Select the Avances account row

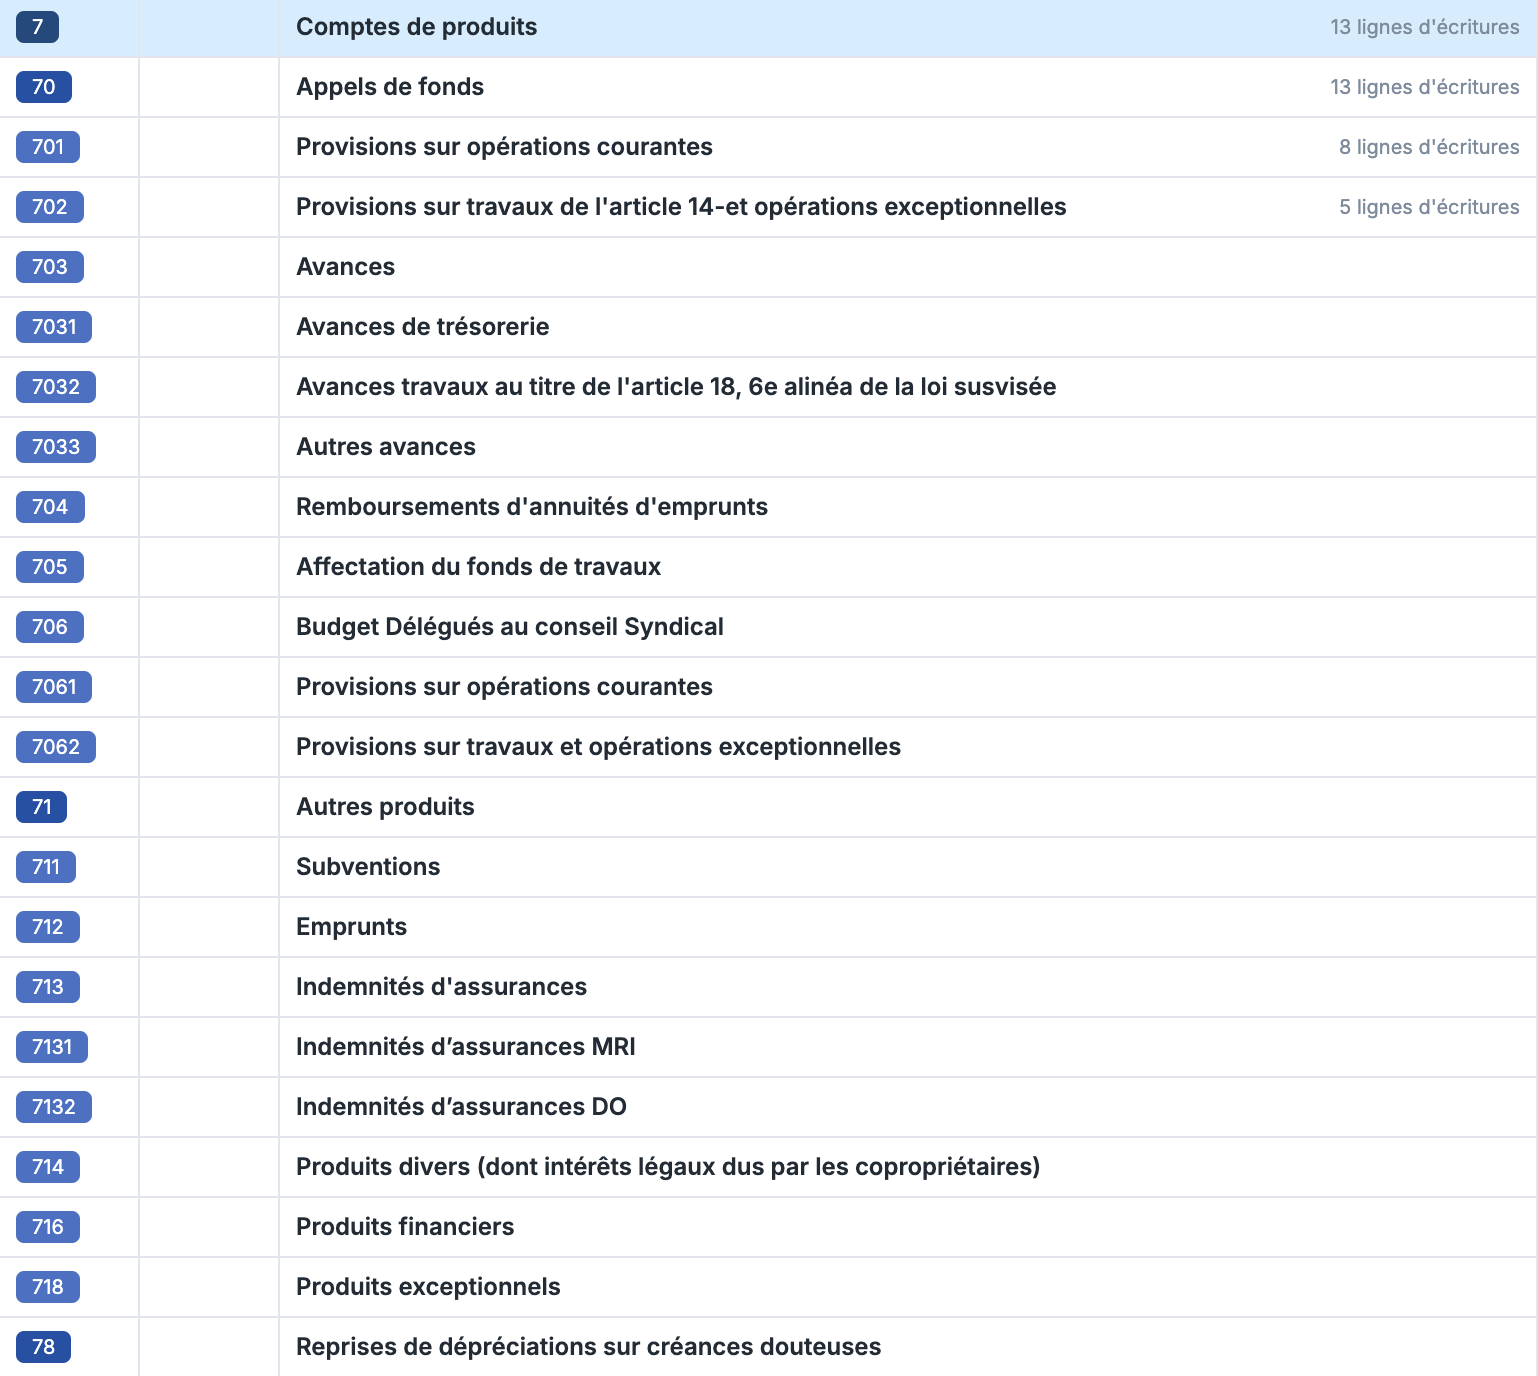pyautogui.click(x=345, y=267)
